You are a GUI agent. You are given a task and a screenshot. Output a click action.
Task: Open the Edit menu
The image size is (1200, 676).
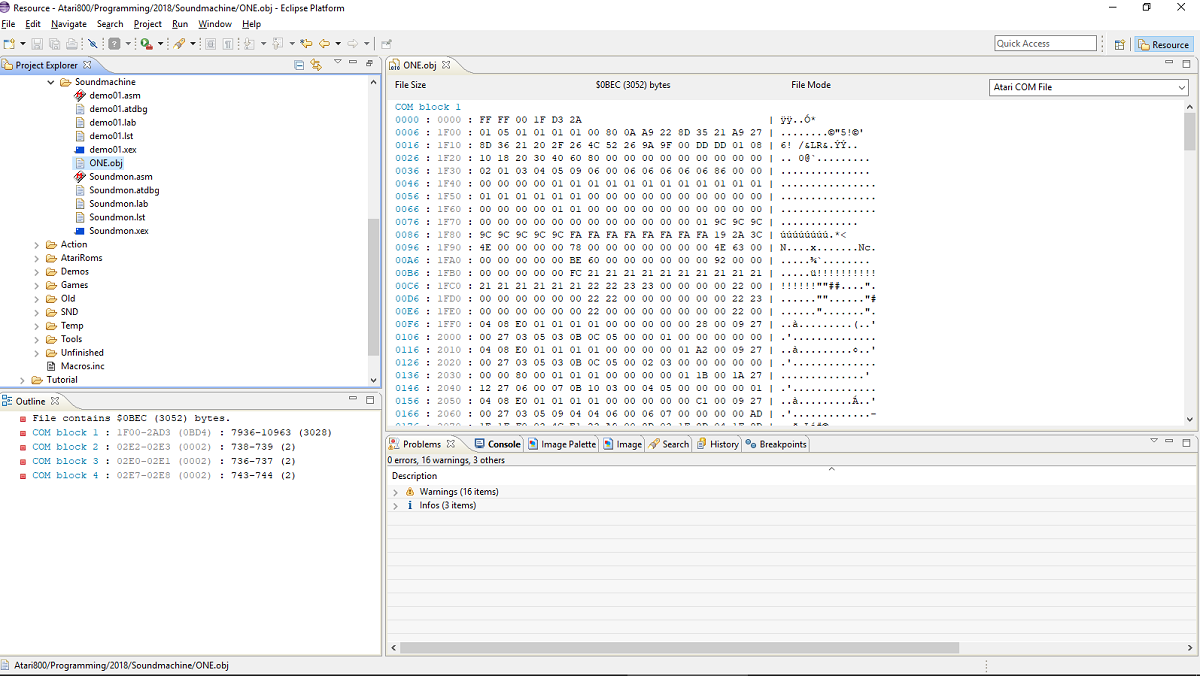pyautogui.click(x=33, y=24)
